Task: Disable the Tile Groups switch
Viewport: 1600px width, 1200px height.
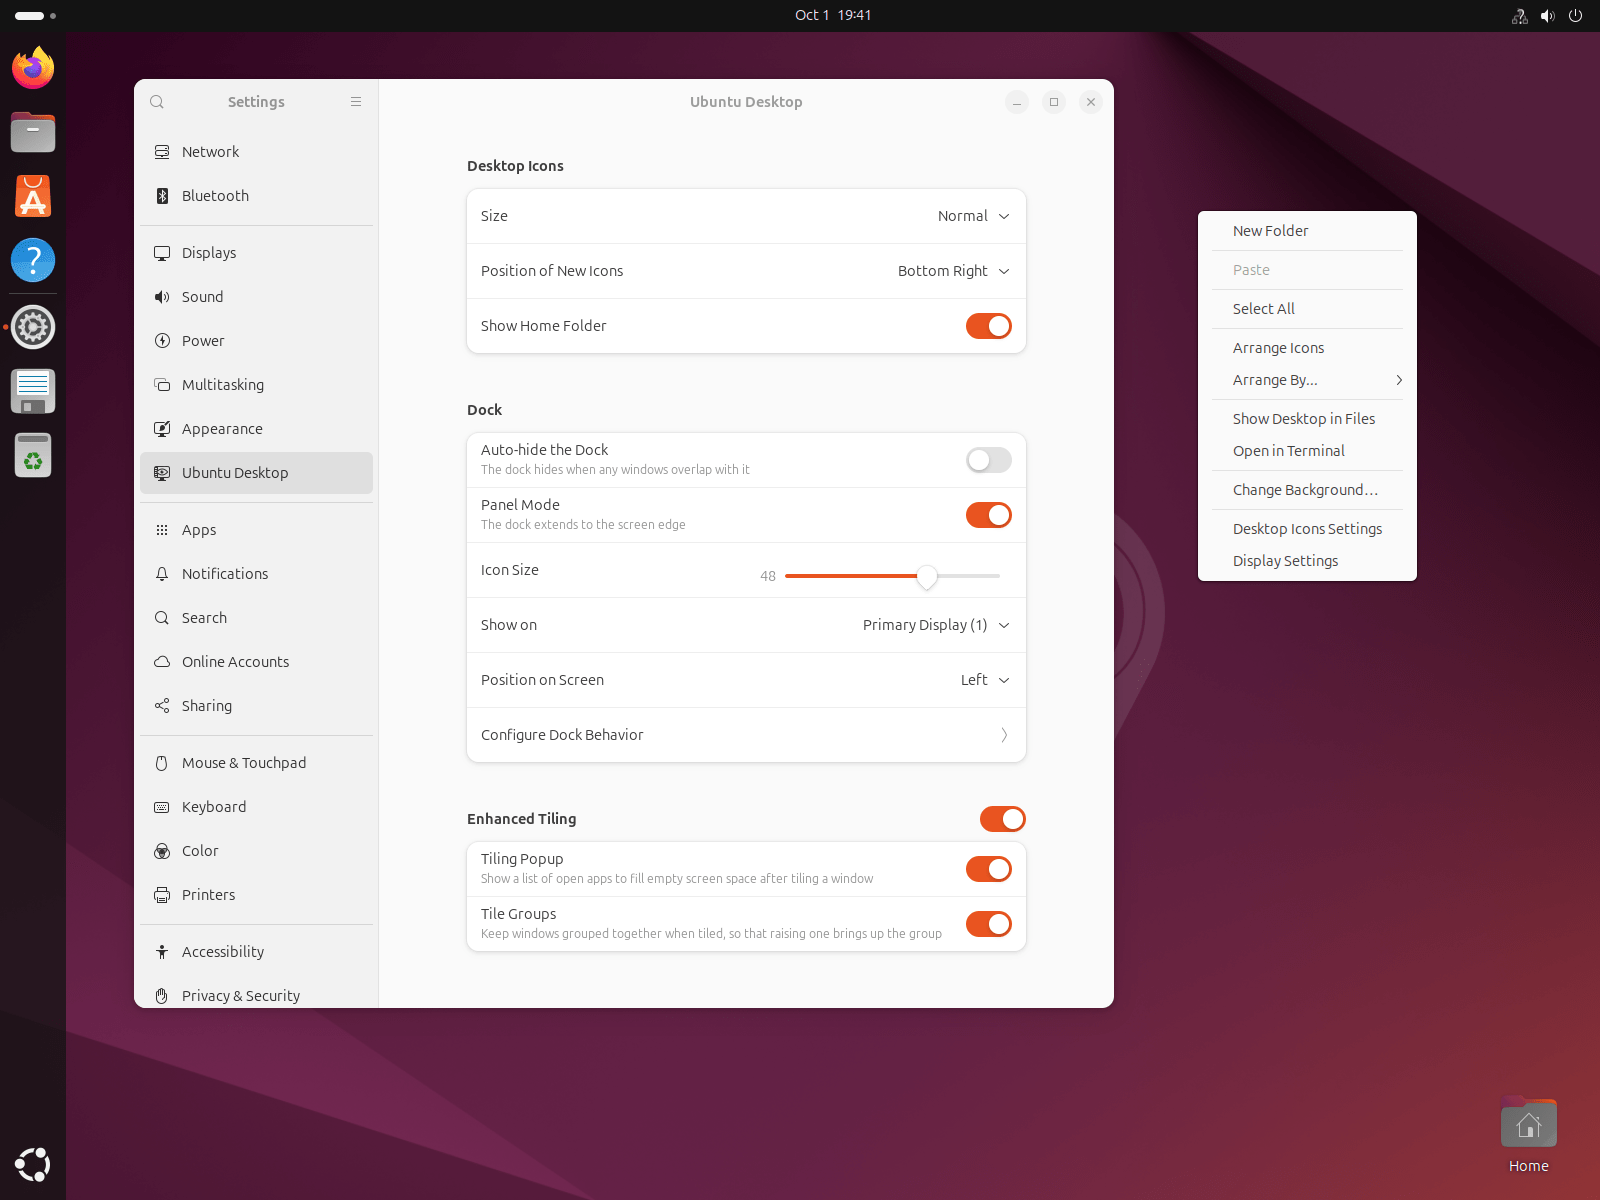Action: [x=988, y=924]
